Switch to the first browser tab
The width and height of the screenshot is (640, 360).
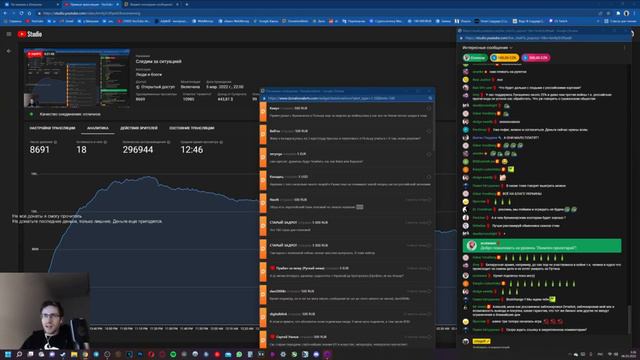click(x=31, y=4)
